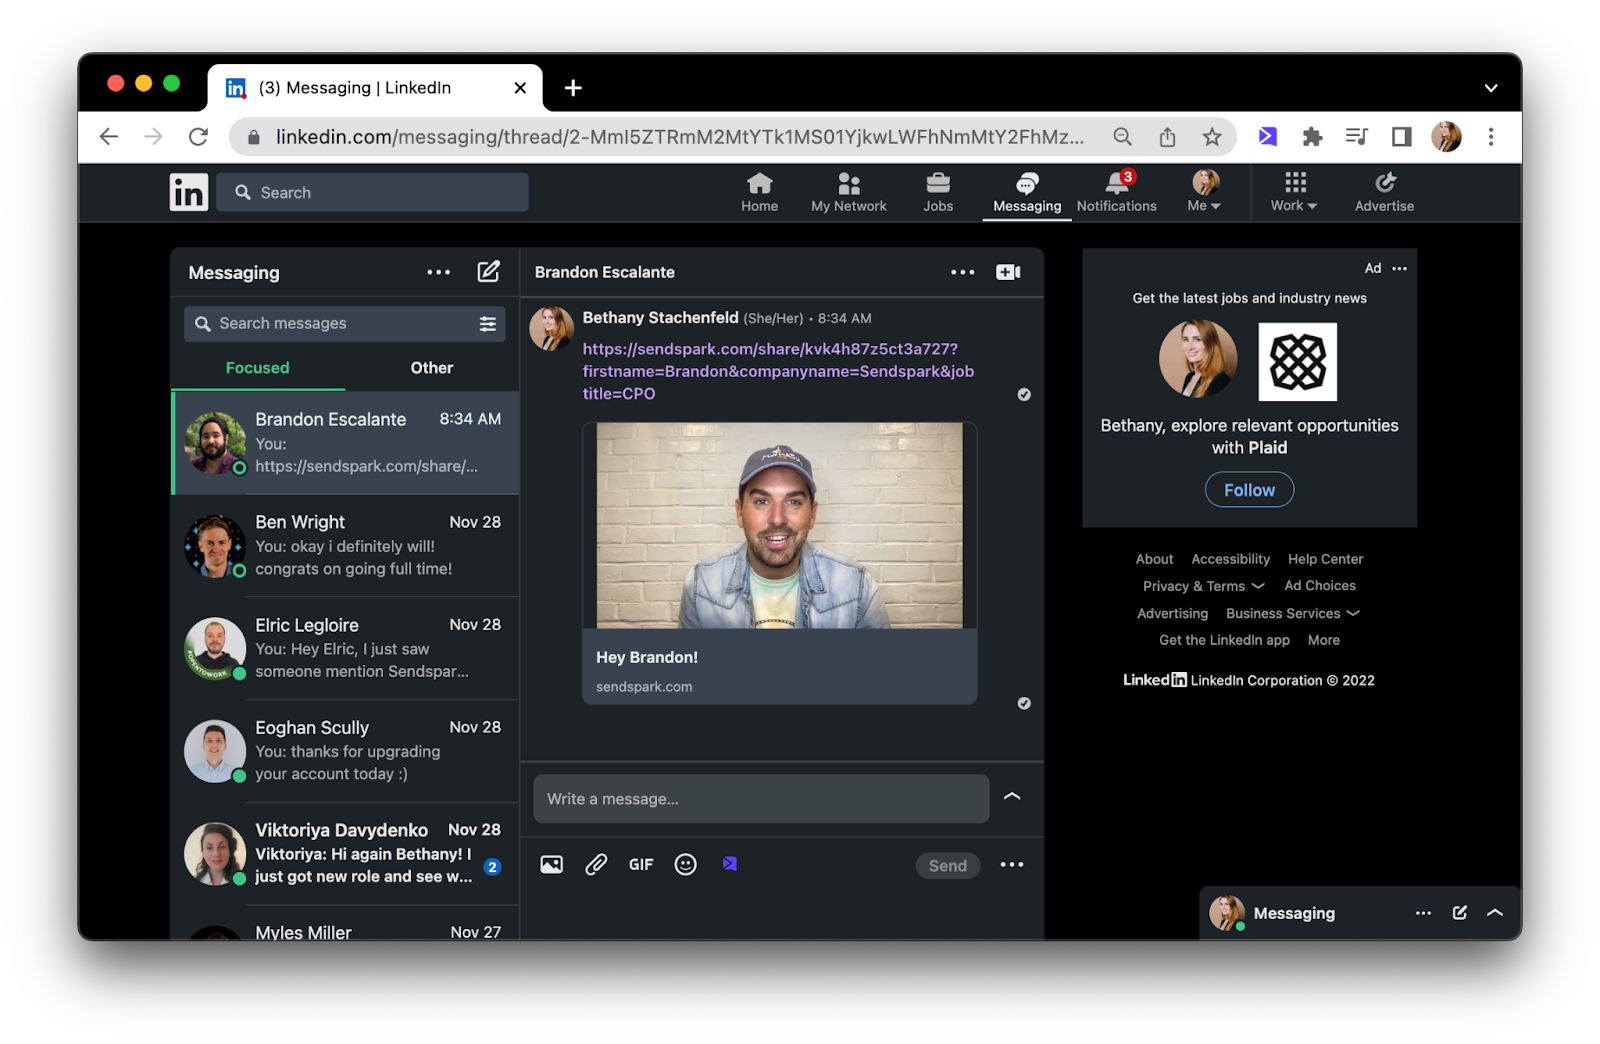
Task: Compose message from floating Messaging bar
Action: point(1459,913)
